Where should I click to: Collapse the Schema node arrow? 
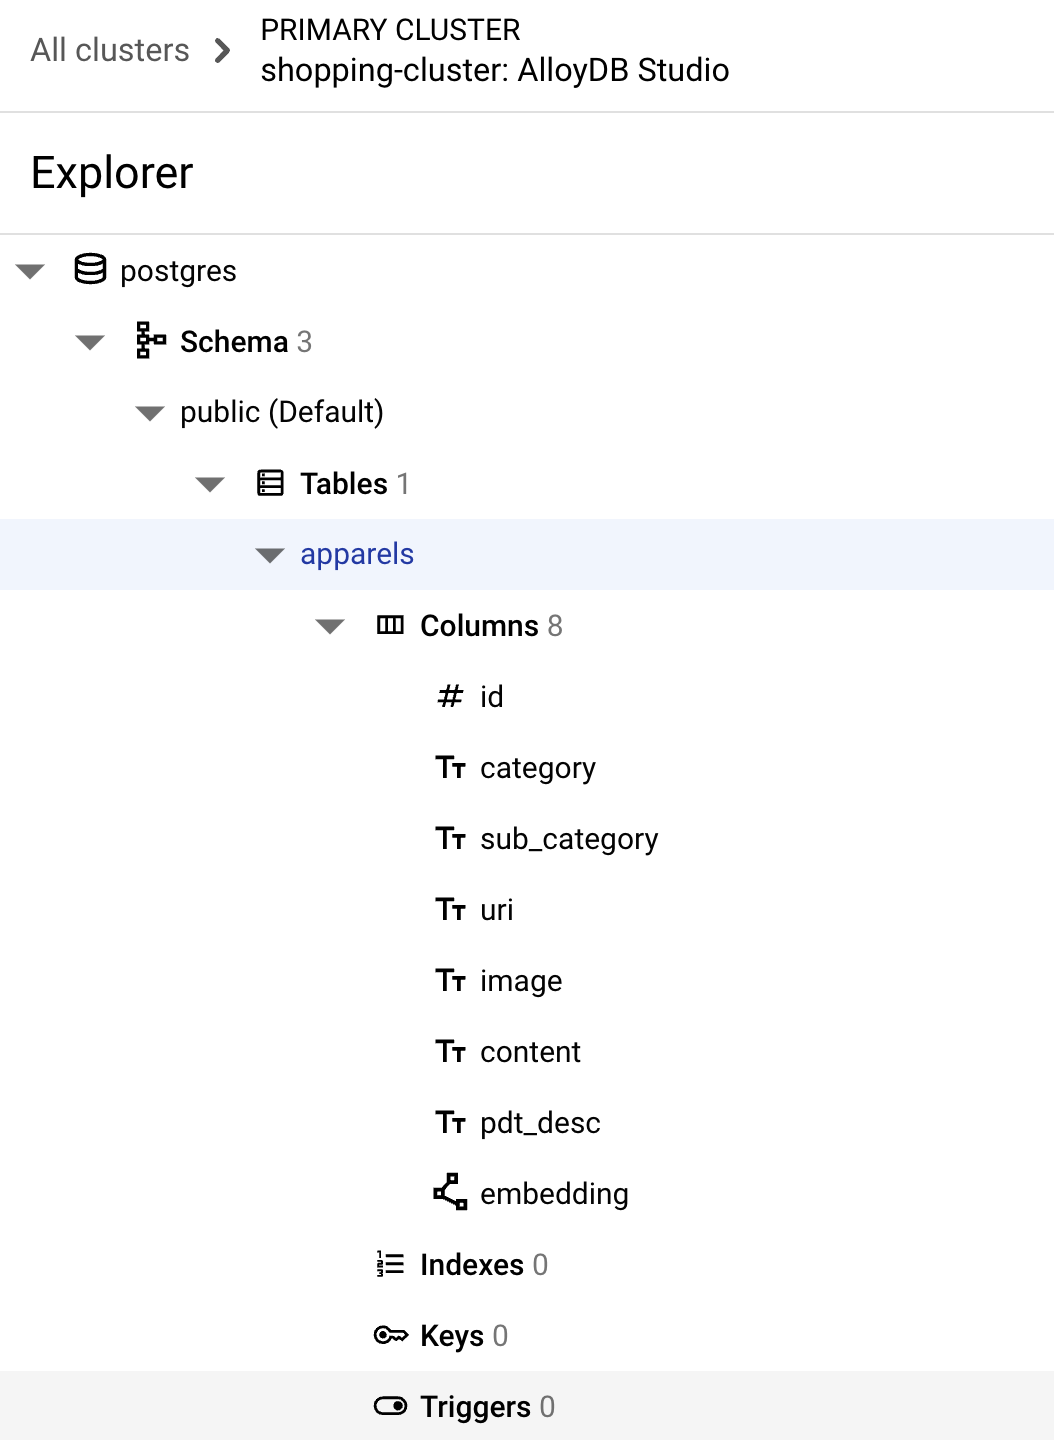tap(90, 343)
